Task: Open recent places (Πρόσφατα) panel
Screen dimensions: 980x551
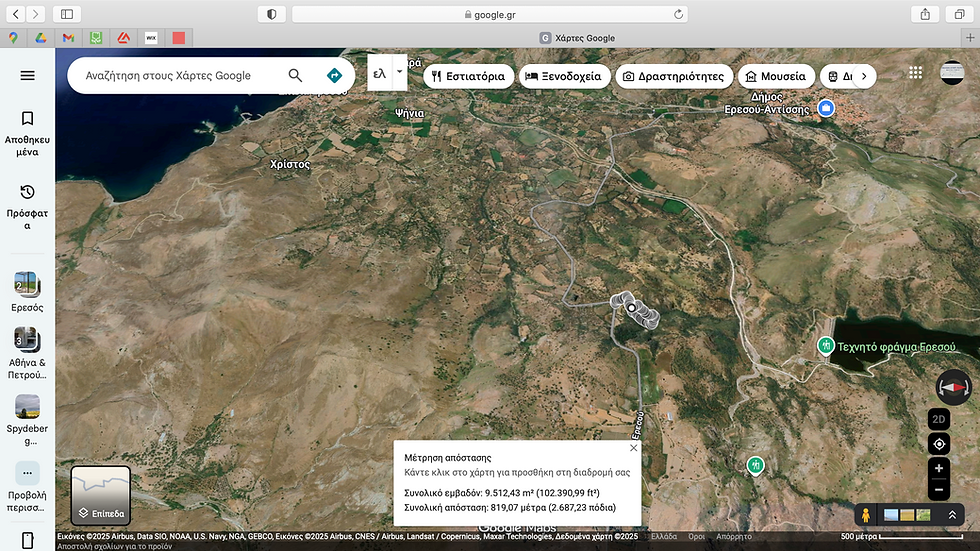Action: point(28,207)
